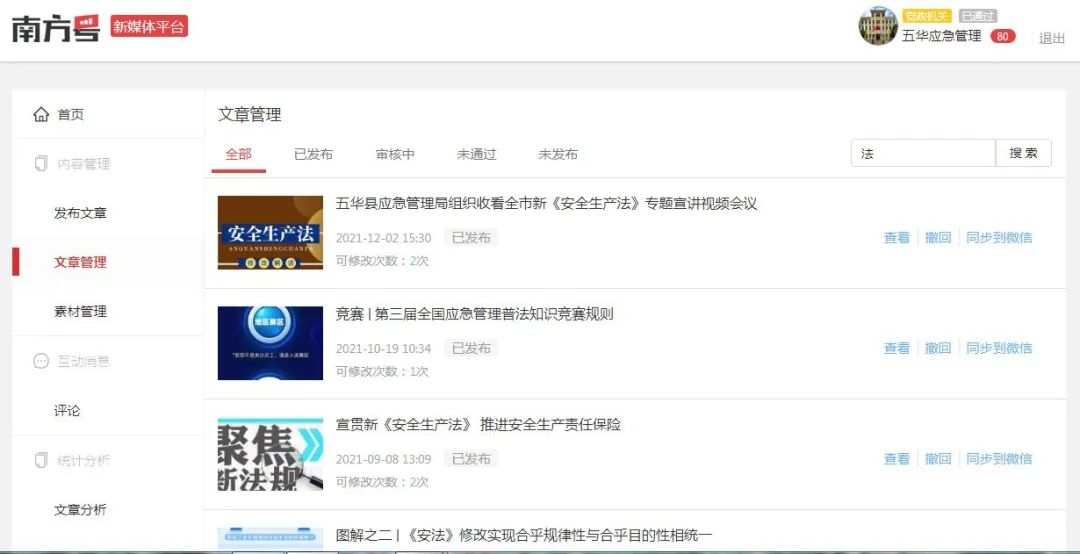This screenshot has width=1080, height=554.
Task: Click the 五华应急管理 account name
Action: click(942, 36)
